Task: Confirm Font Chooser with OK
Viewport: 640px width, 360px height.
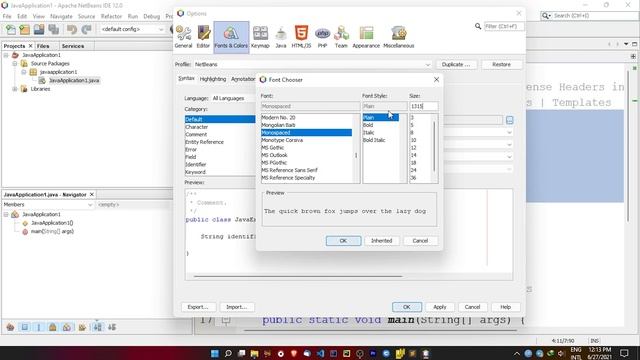Action: (x=343, y=241)
